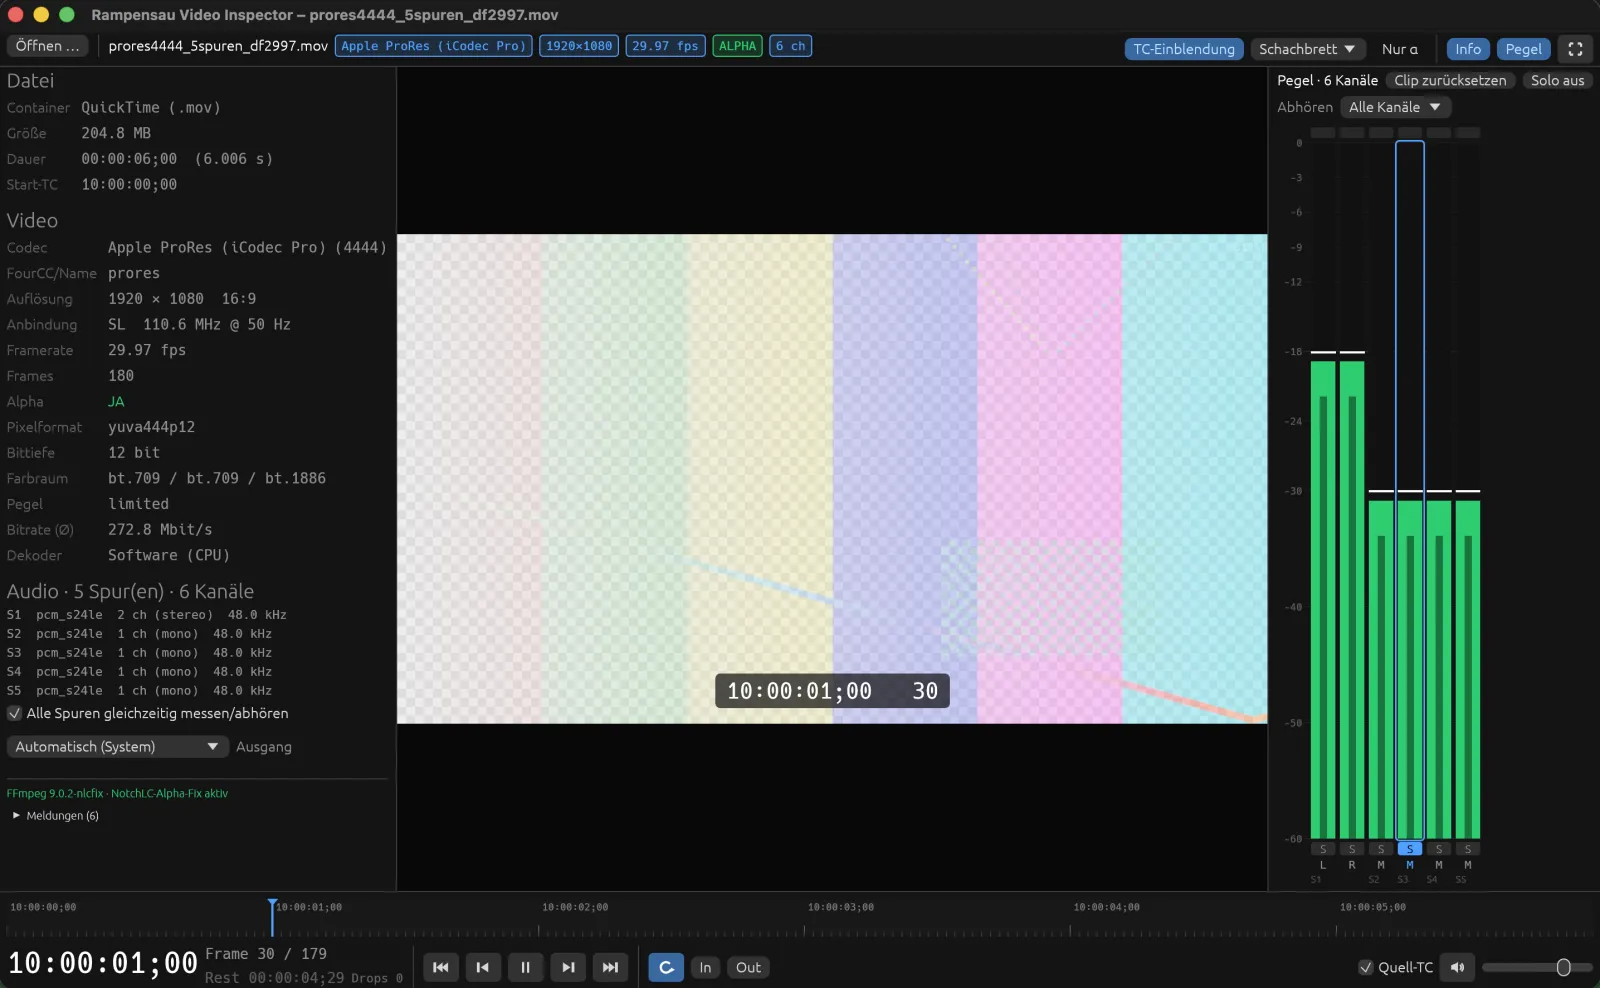Click the 1920×1080 resolution badge
Viewport: 1600px width, 988px height.
coord(579,46)
